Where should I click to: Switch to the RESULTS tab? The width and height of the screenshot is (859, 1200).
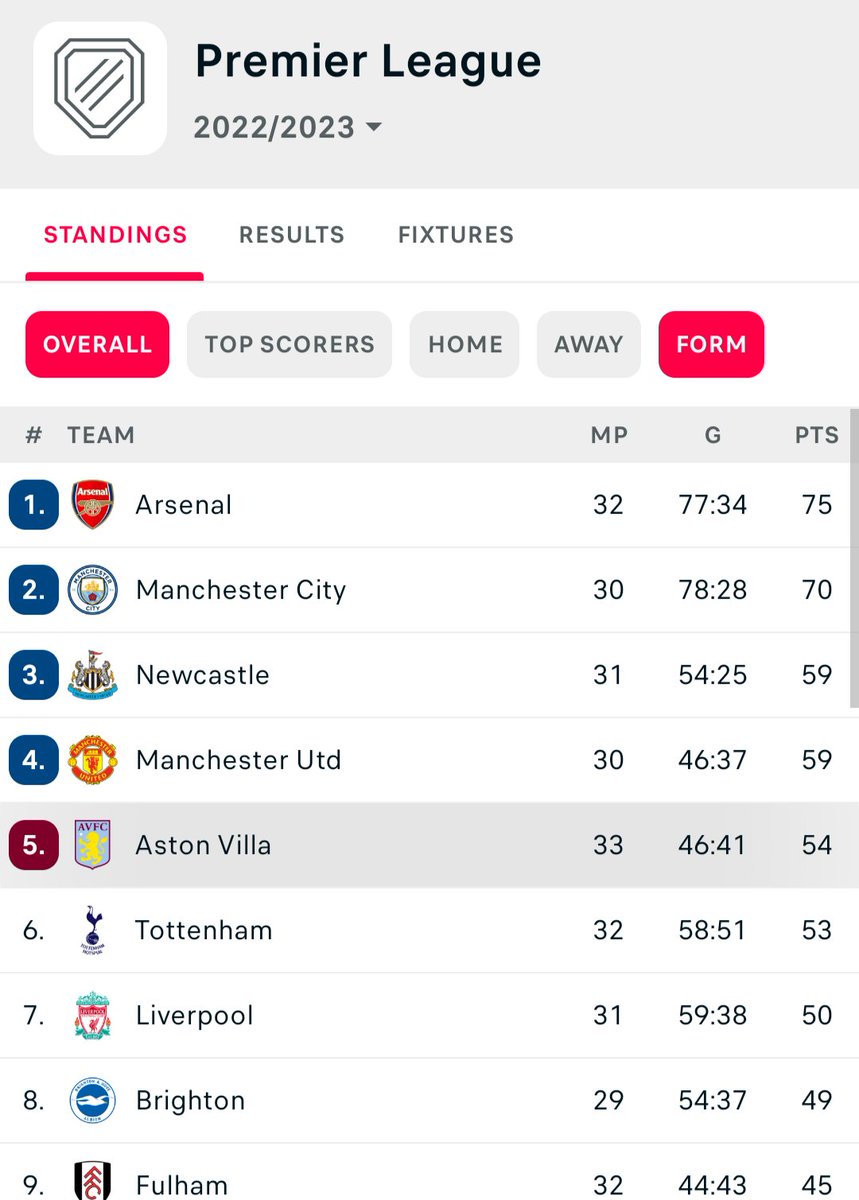[291, 235]
